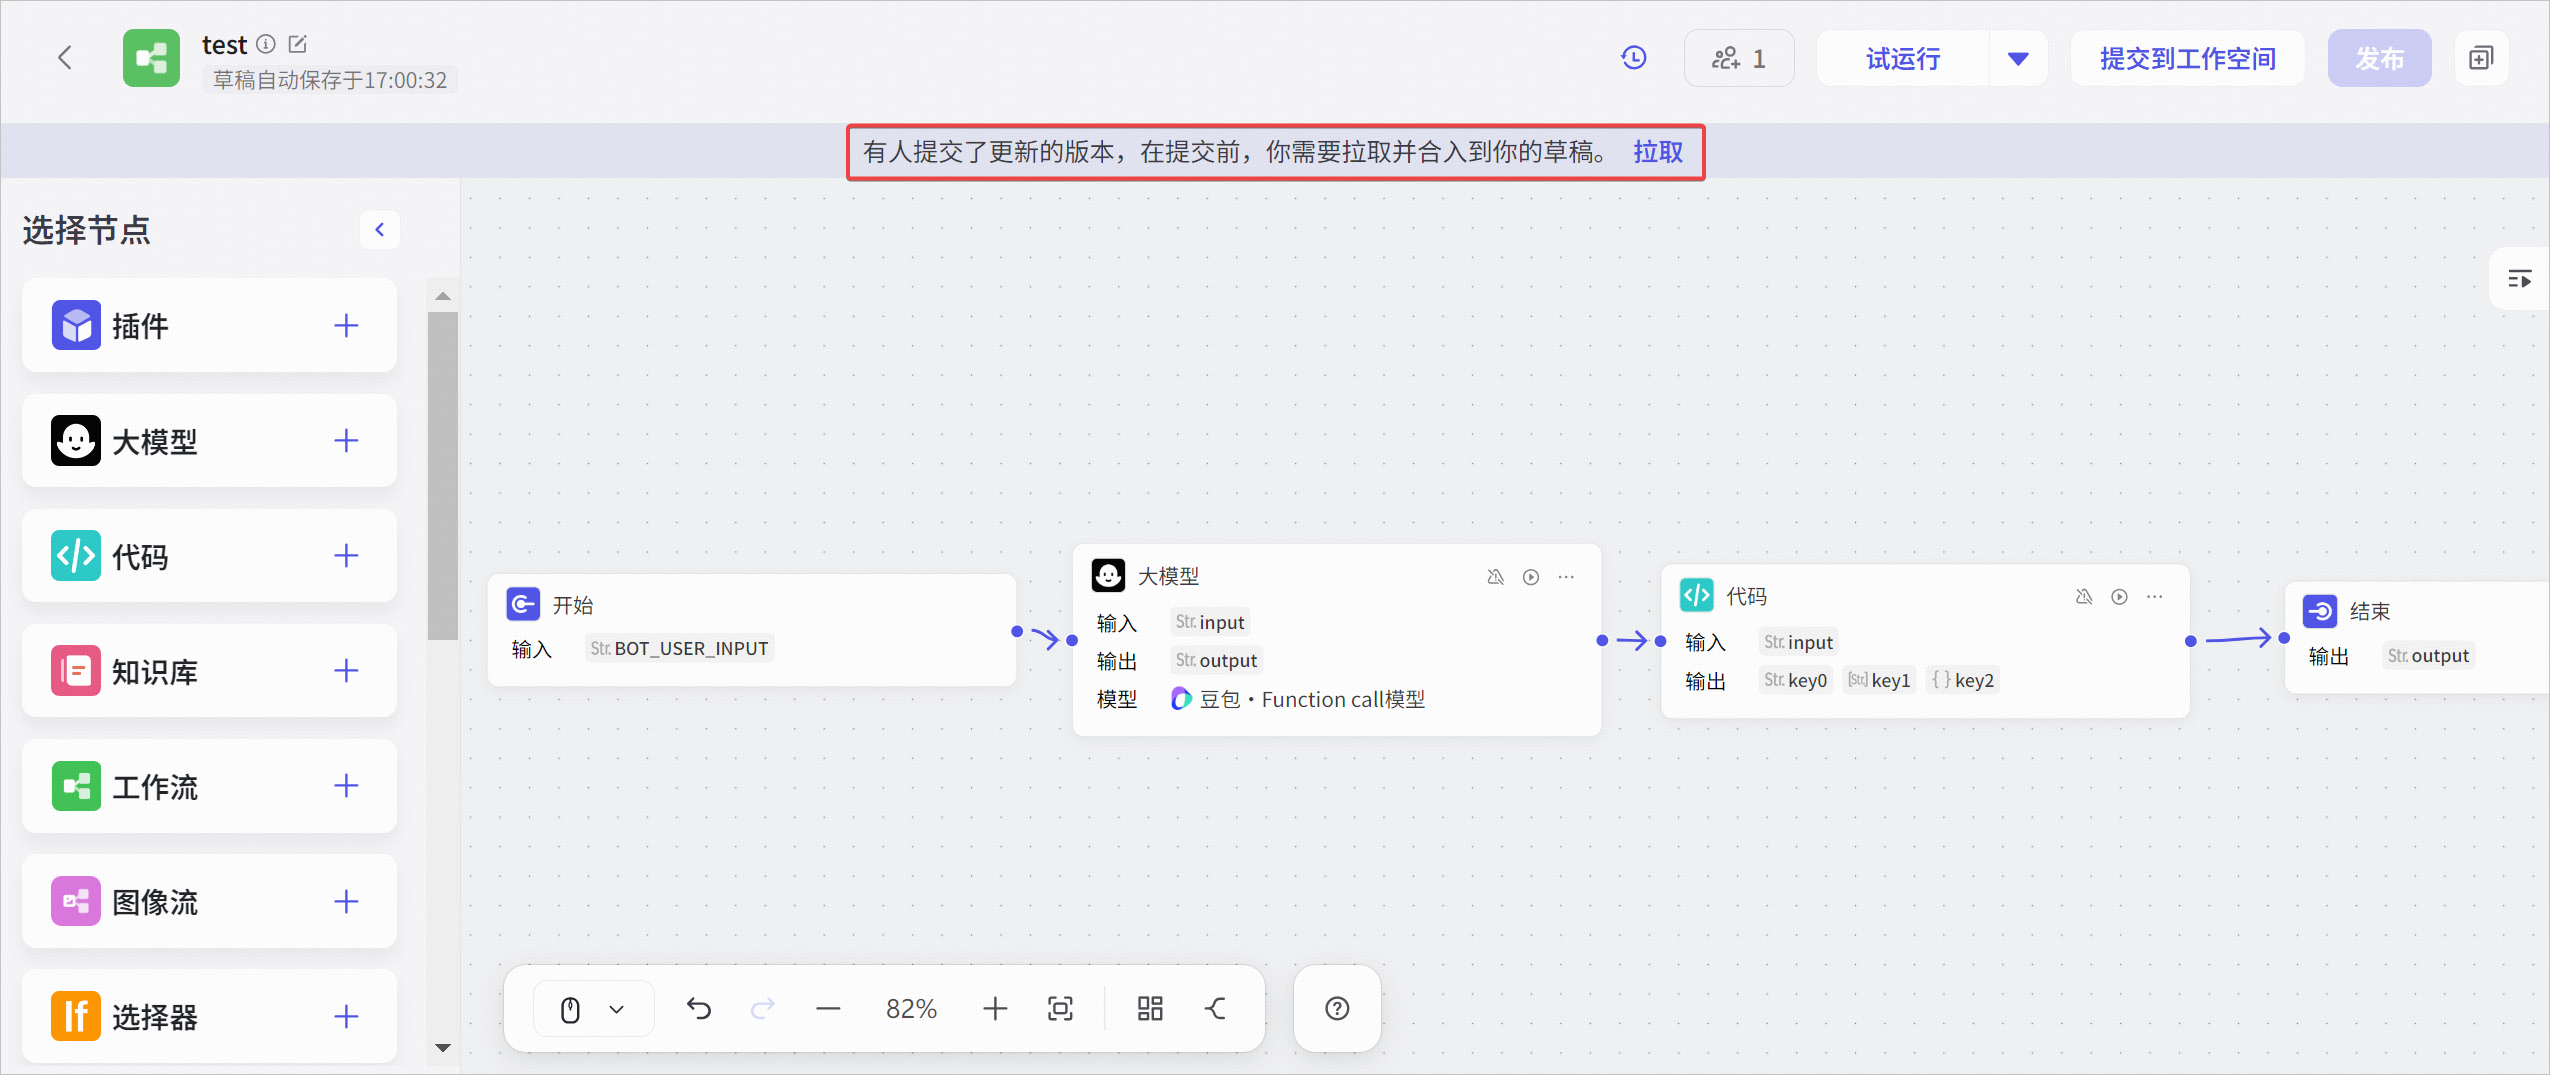This screenshot has height=1075, width=2550.
Task: Click key2 output tag in 代码 node
Action: click(1963, 680)
